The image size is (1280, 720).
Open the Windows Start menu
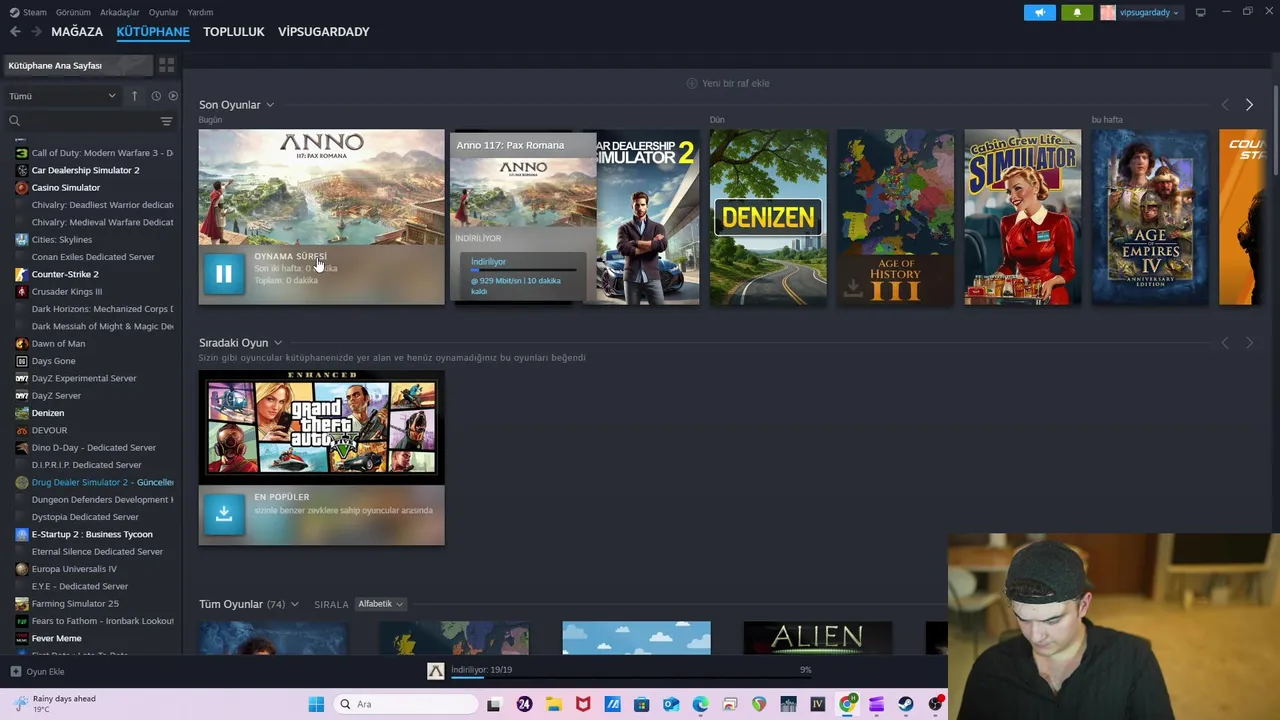(316, 704)
